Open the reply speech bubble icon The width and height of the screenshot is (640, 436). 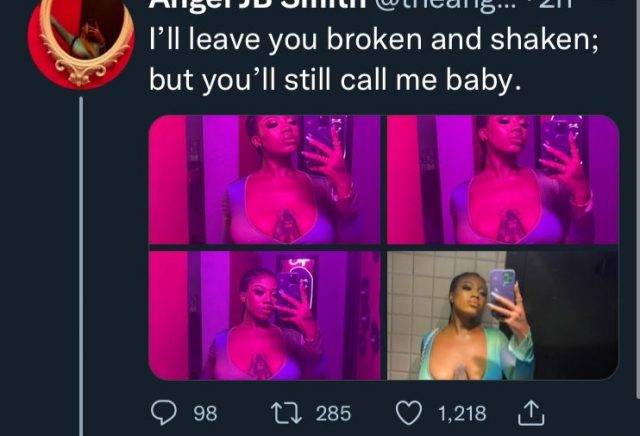(x=164, y=412)
